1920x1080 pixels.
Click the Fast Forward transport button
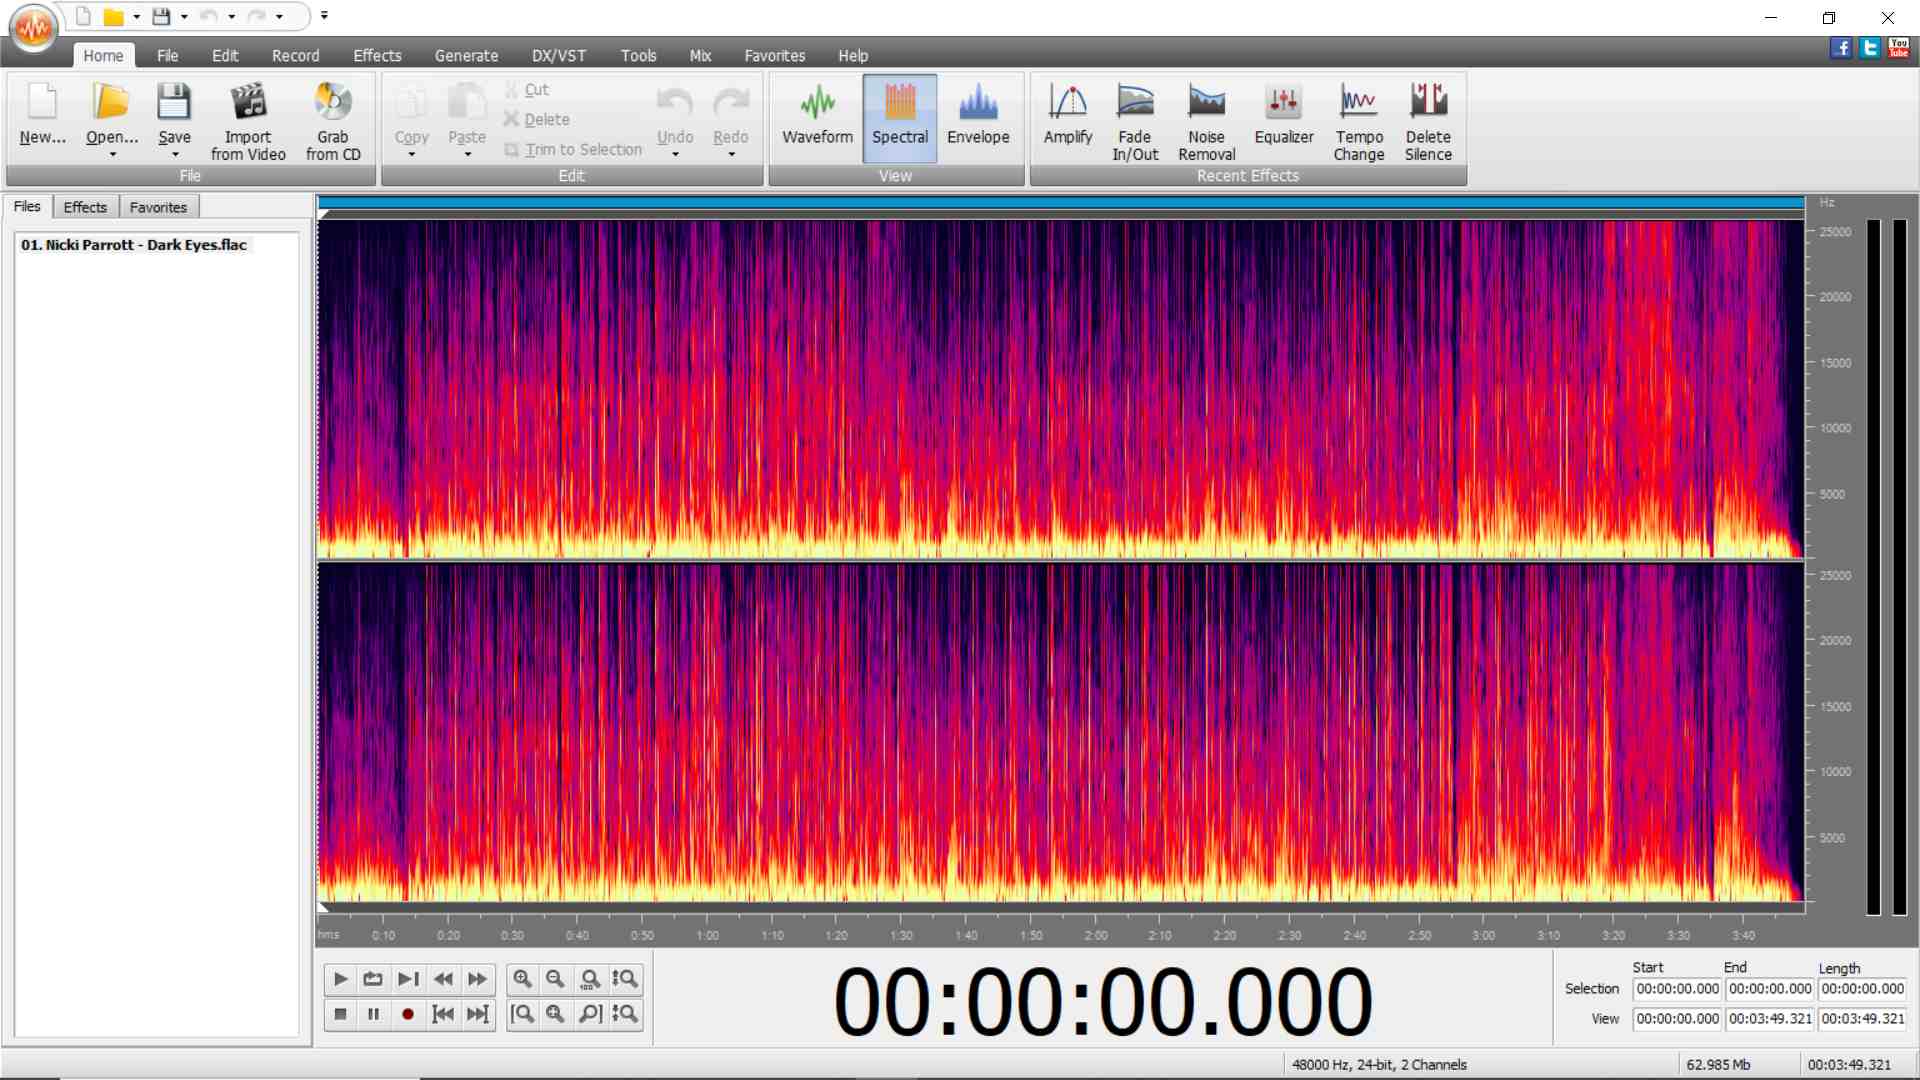click(478, 979)
